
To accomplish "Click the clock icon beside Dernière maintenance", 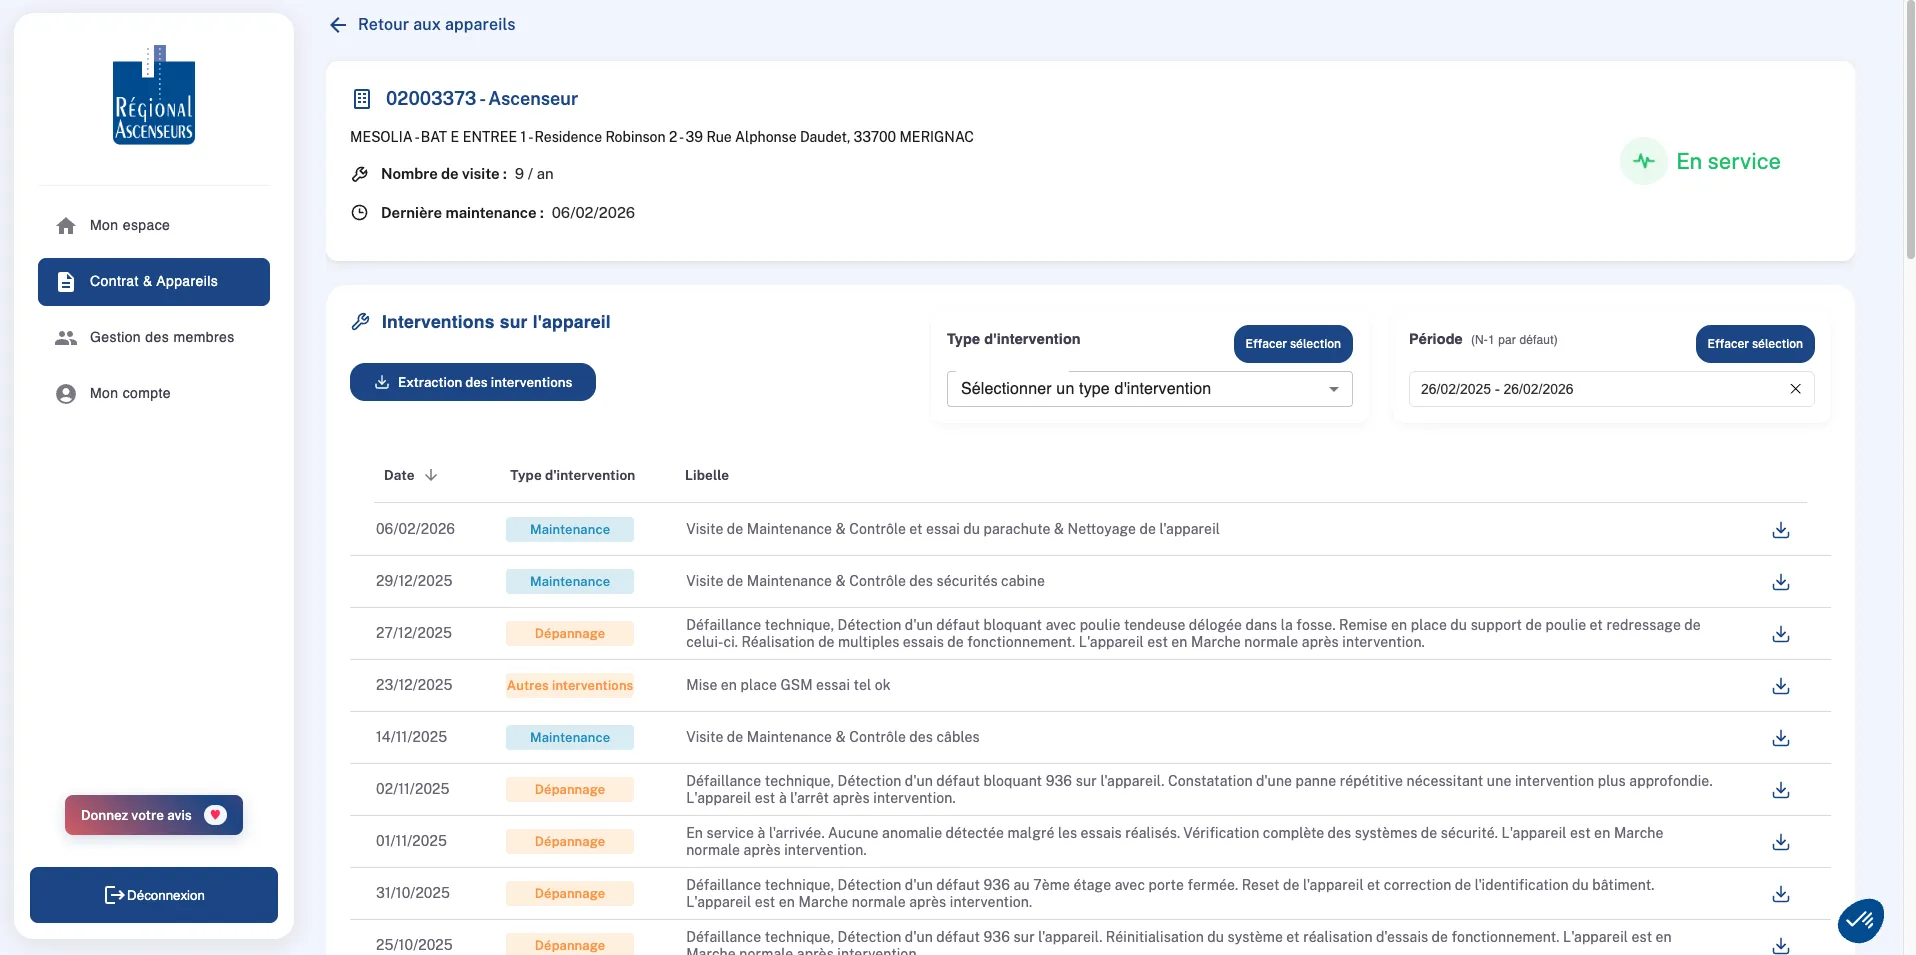I will [360, 212].
